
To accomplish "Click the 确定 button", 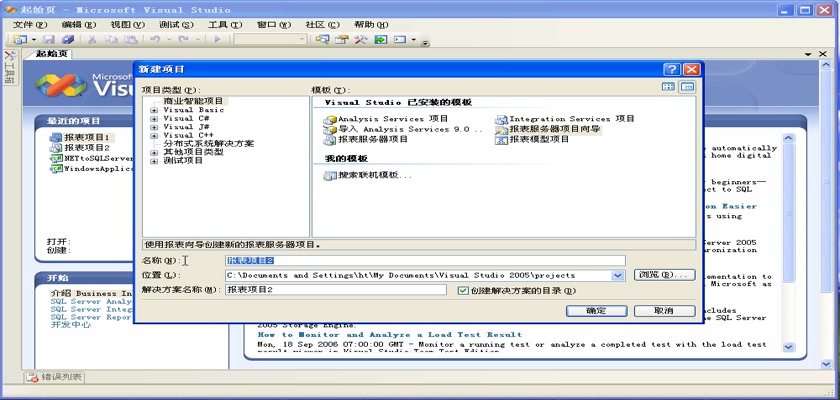I will point(596,311).
